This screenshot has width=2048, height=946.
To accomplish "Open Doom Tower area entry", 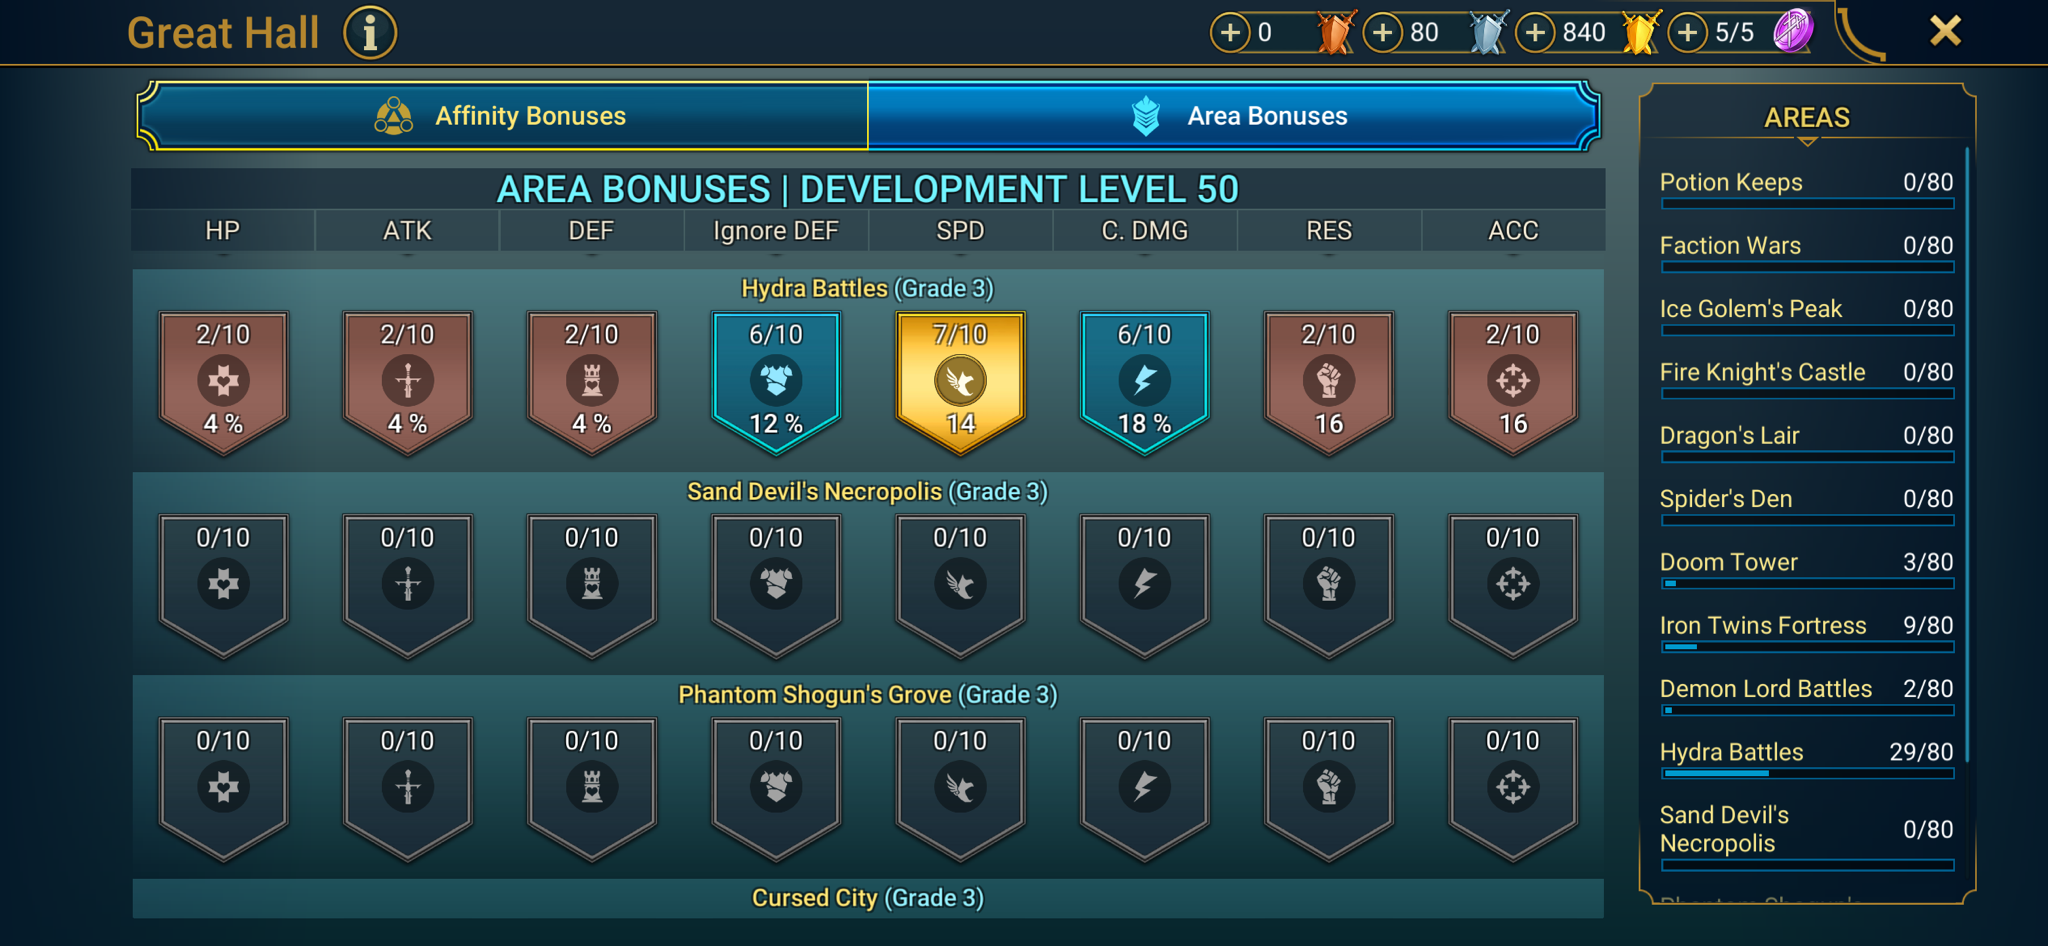I will (1806, 569).
